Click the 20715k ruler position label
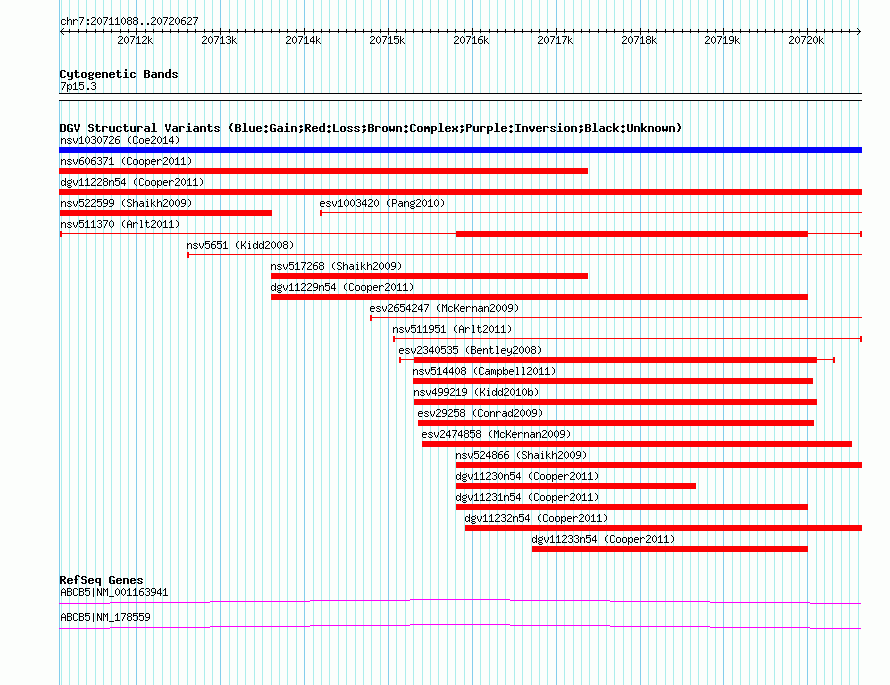 387,40
